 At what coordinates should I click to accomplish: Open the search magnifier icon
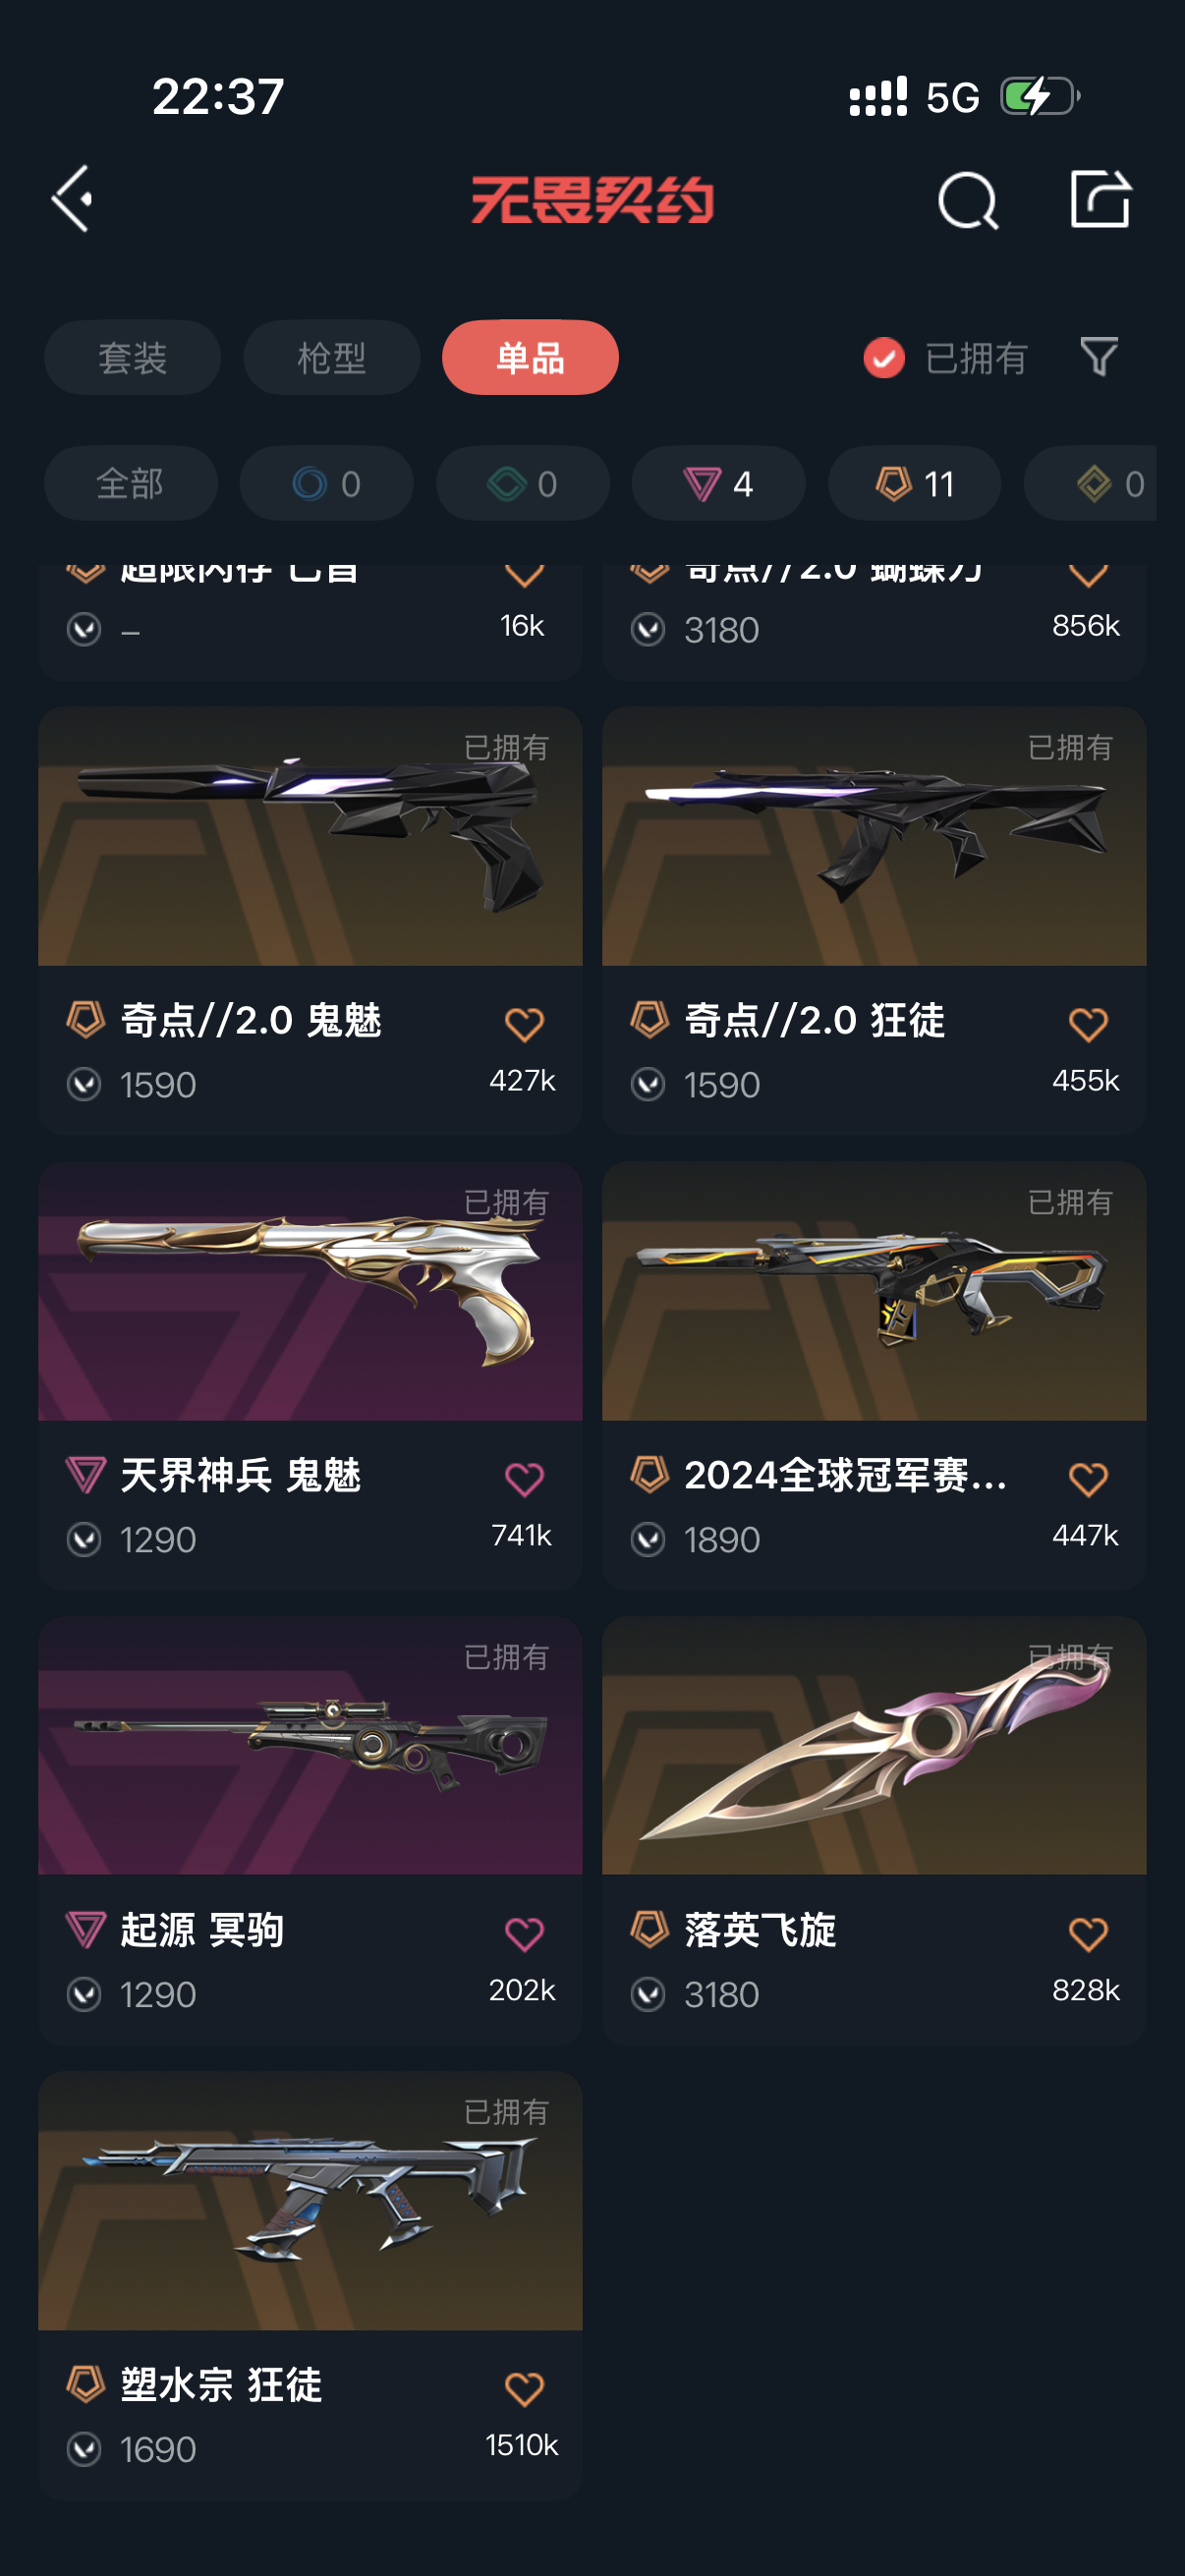click(x=967, y=200)
